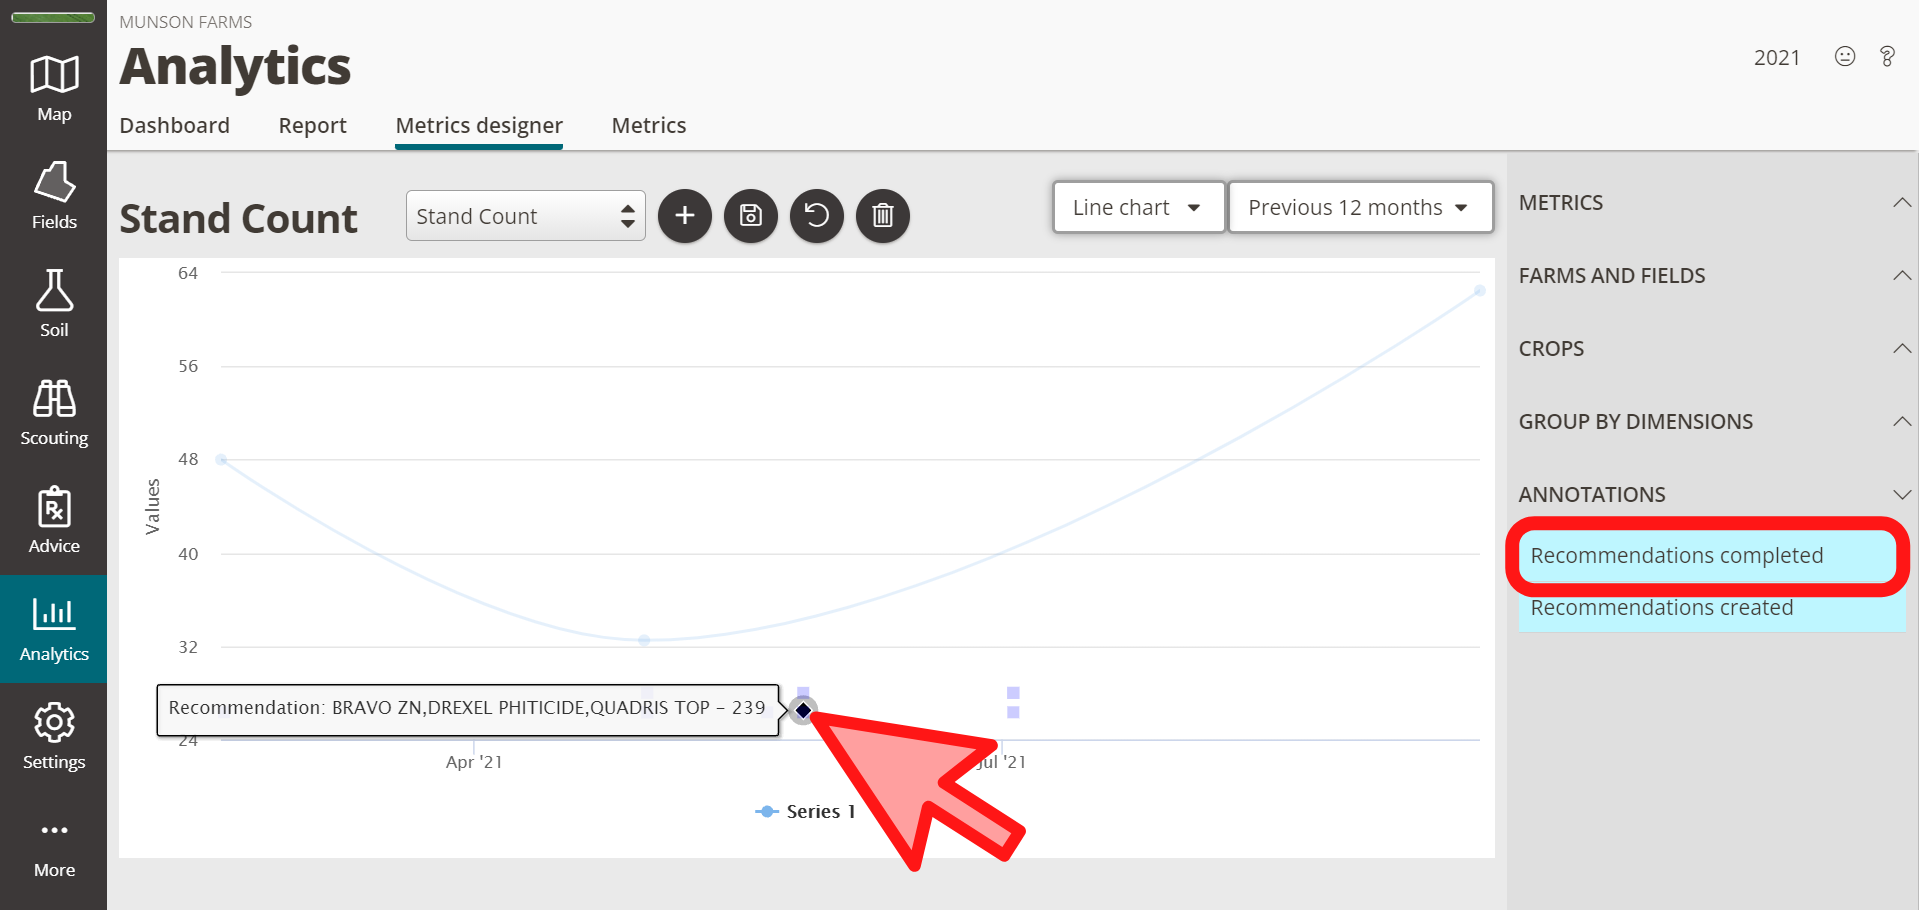Open the Advice section in sidebar
The height and width of the screenshot is (910, 1919).
click(54, 520)
